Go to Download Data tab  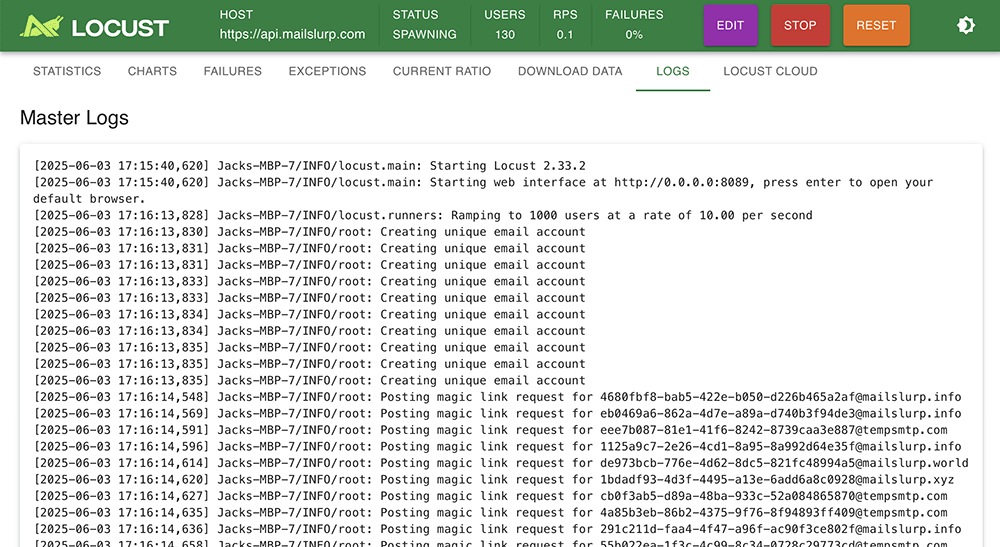(x=570, y=71)
